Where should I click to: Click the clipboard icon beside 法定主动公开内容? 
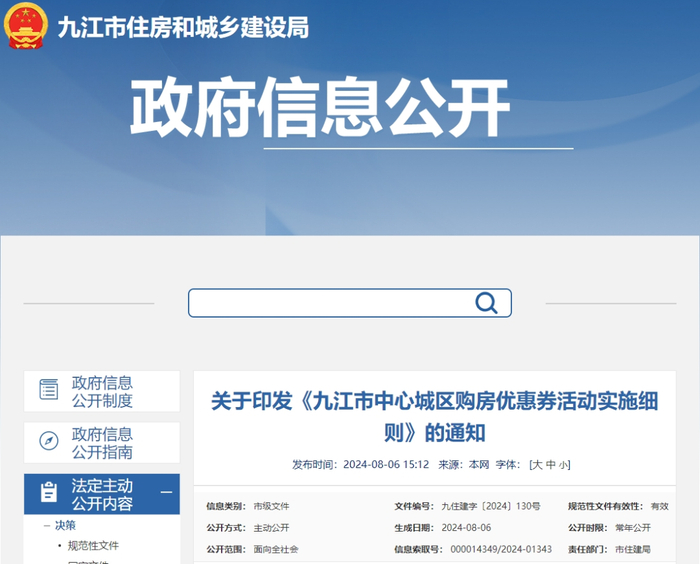49,492
